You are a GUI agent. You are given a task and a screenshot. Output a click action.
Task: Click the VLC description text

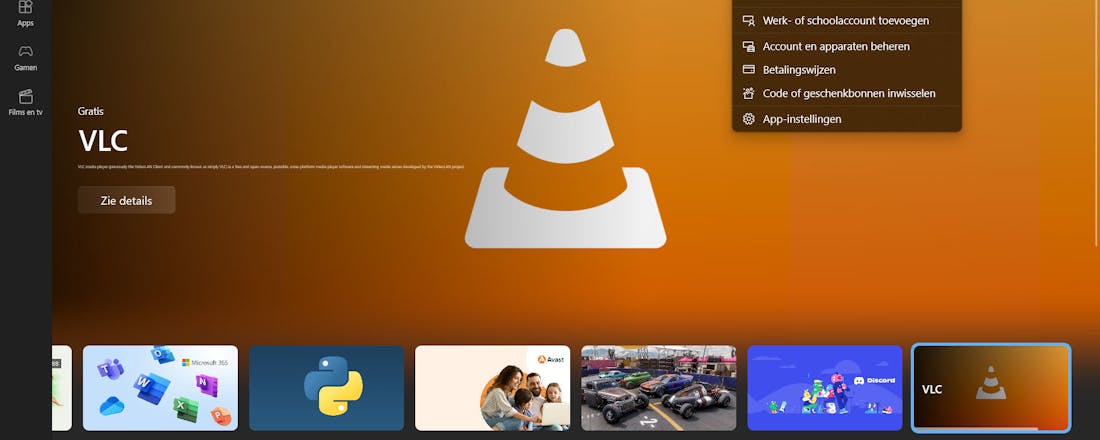pos(271,167)
